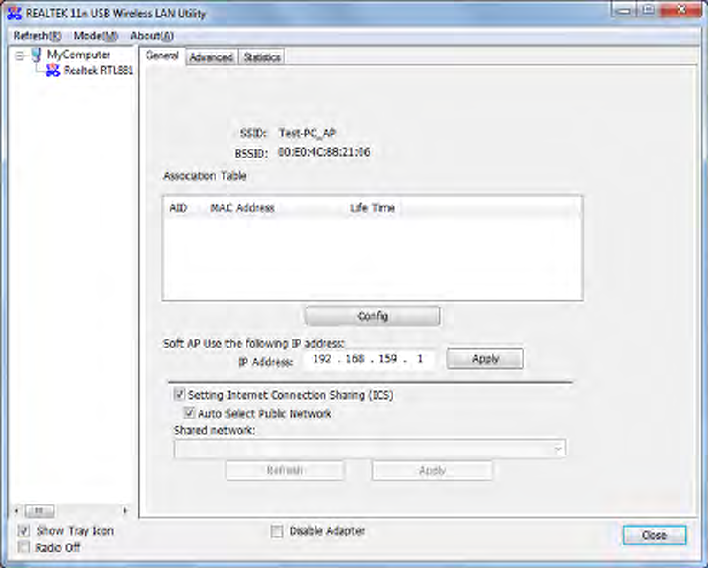
Task: Click the MAC Address column header
Action: (242, 208)
